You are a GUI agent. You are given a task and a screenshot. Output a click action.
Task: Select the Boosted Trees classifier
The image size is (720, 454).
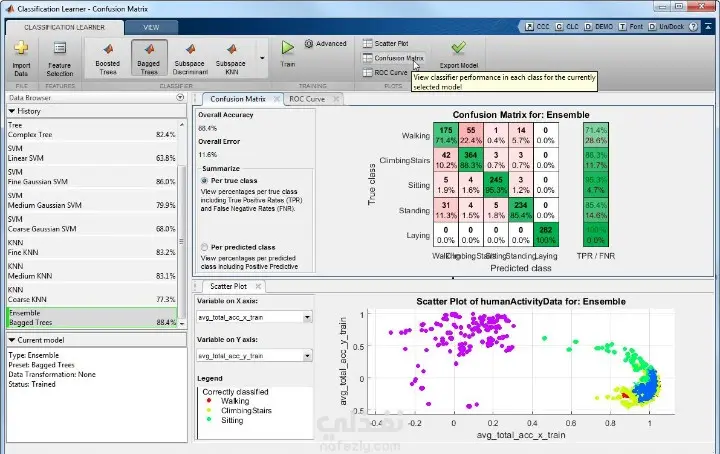[x=108, y=59]
